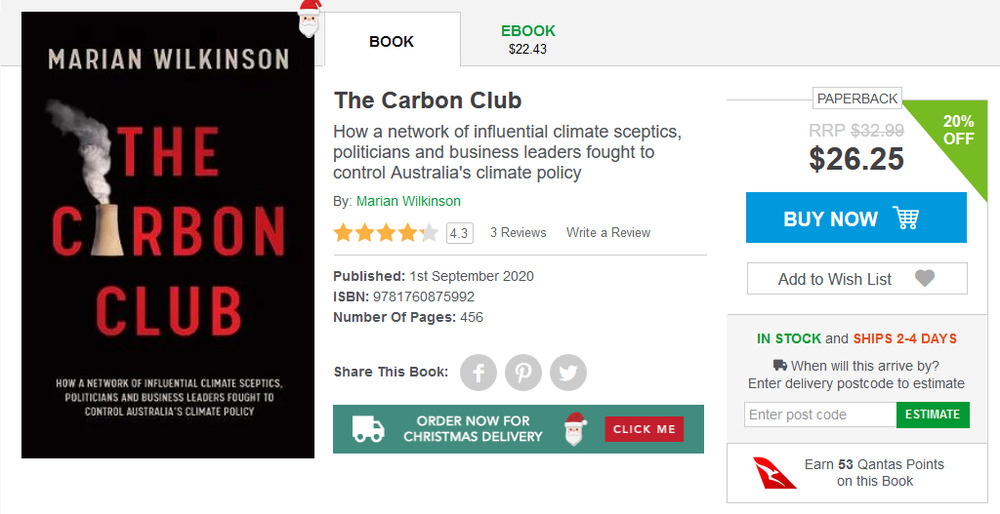Click Write a Review link
Image resolution: width=1000 pixels, height=514 pixels.
[608, 233]
